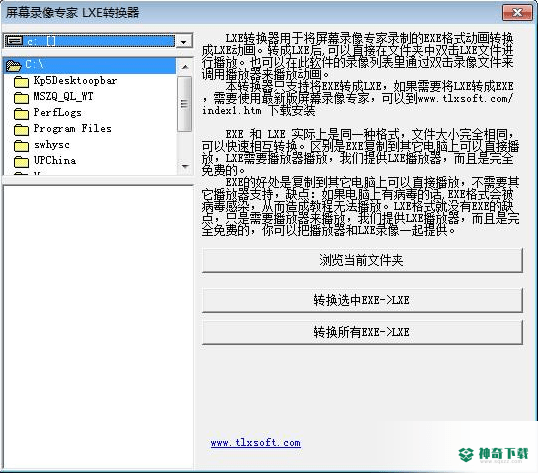Click the MSZQ_QL_WT folder icon
This screenshot has width=539, height=474.
tap(21, 98)
